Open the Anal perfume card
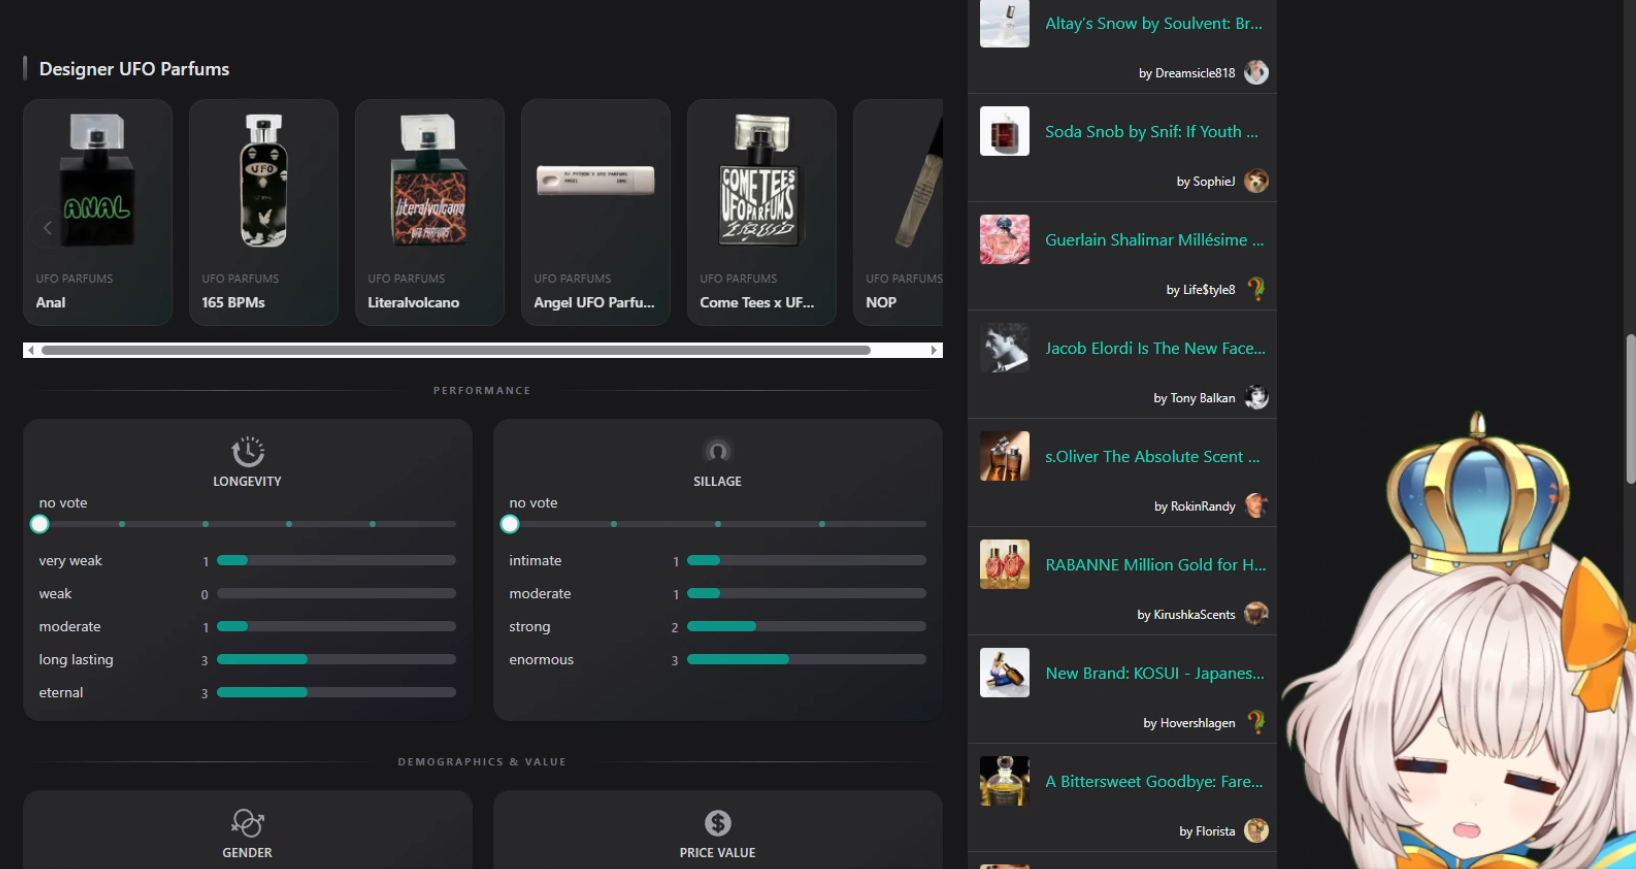Screen dimensions: 1636x869 click(x=98, y=212)
